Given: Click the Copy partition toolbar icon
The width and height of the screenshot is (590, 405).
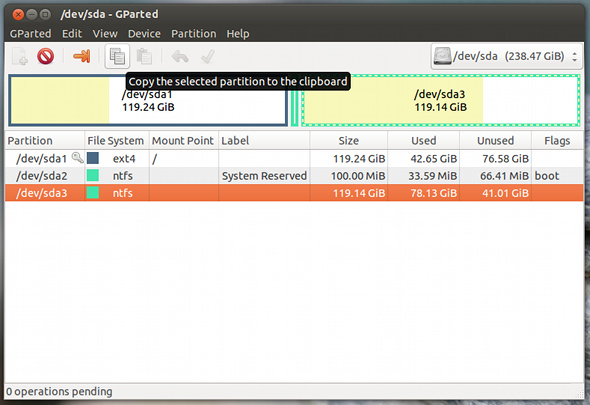Looking at the screenshot, I should [117, 56].
